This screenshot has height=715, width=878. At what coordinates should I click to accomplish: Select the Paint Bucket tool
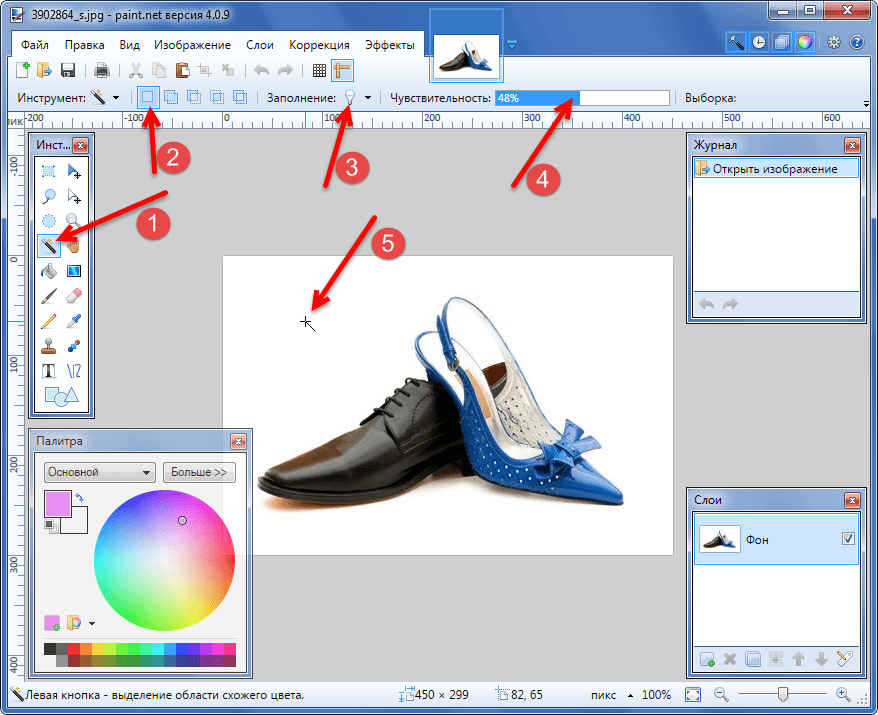pos(49,271)
